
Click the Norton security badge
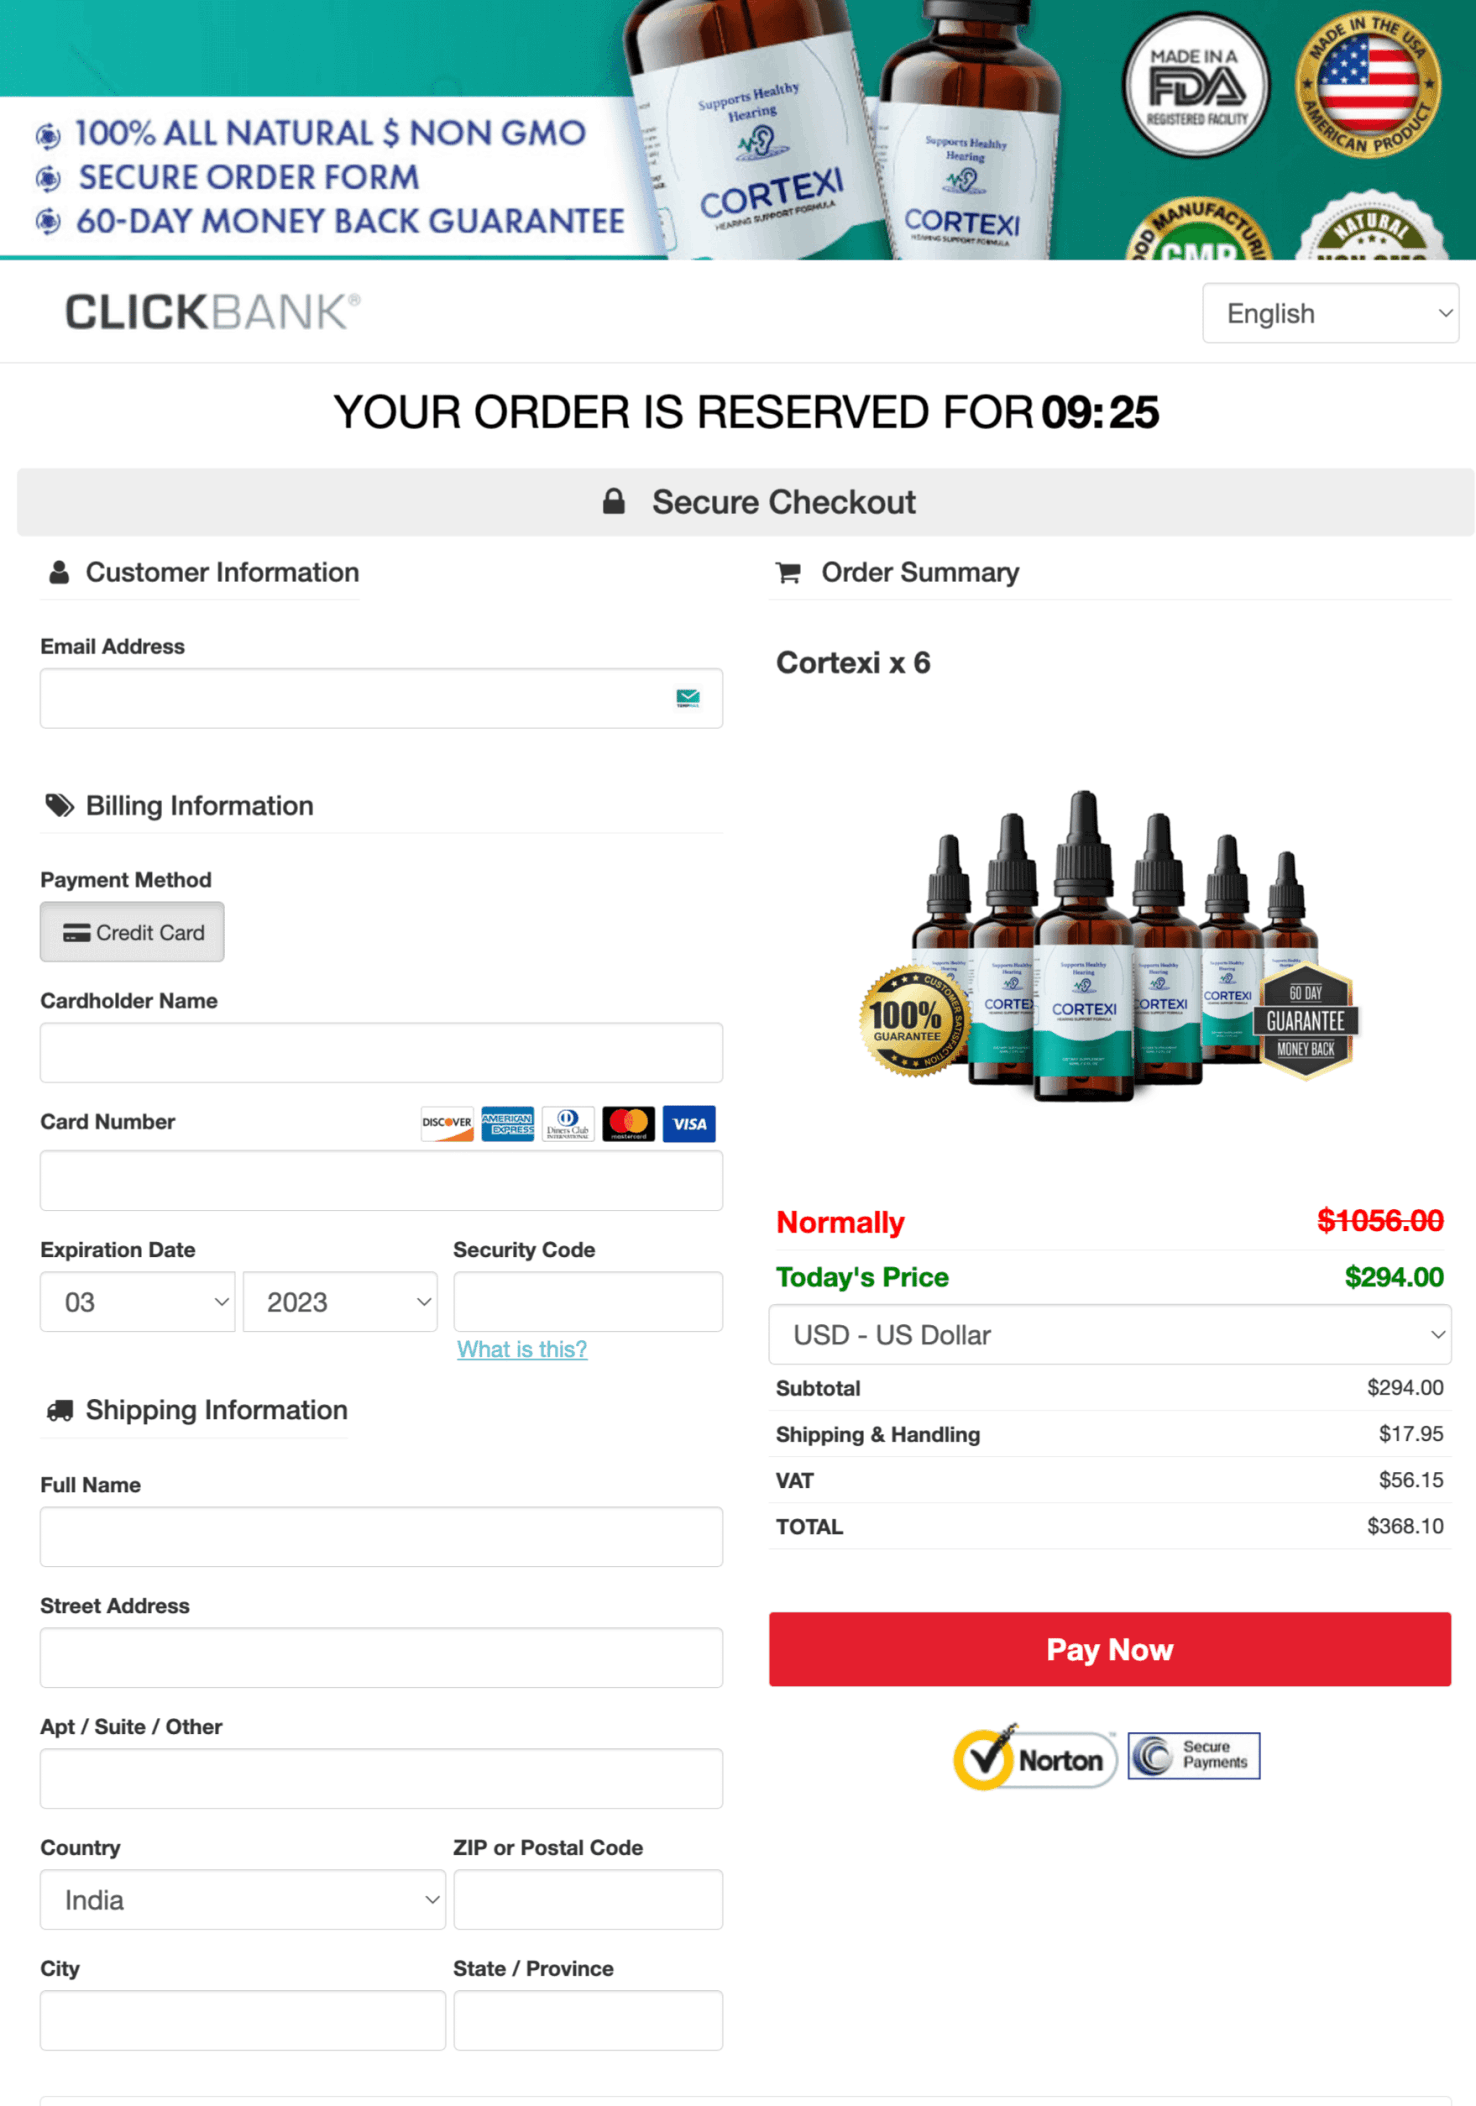point(1035,1757)
